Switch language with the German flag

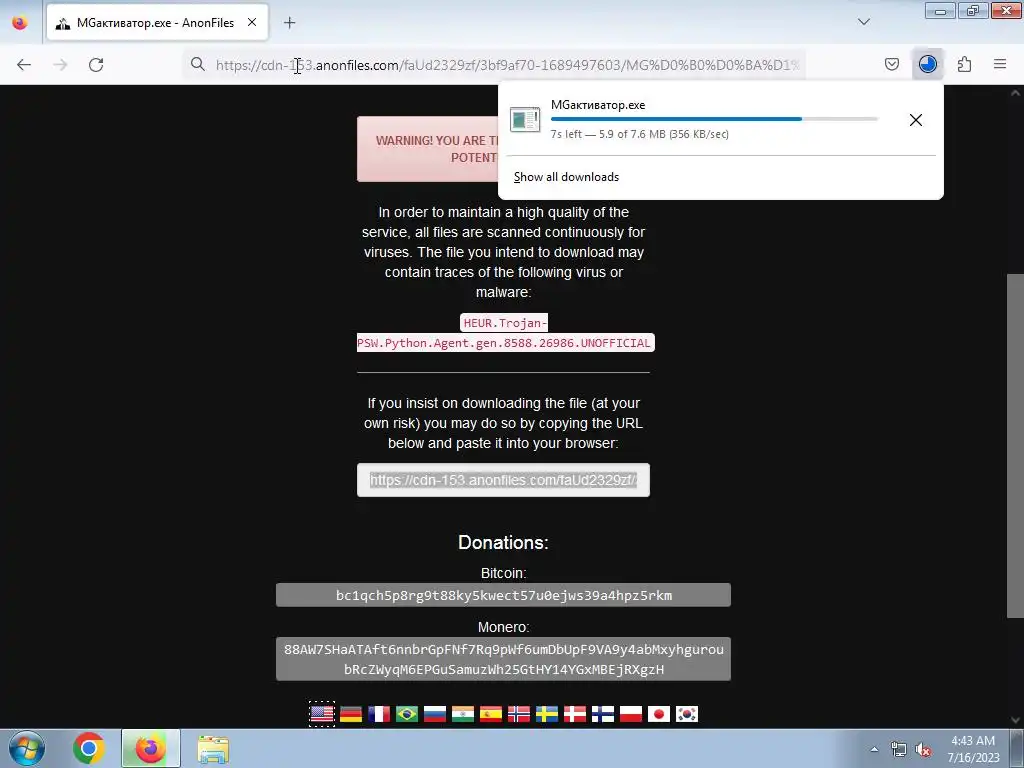pos(351,714)
